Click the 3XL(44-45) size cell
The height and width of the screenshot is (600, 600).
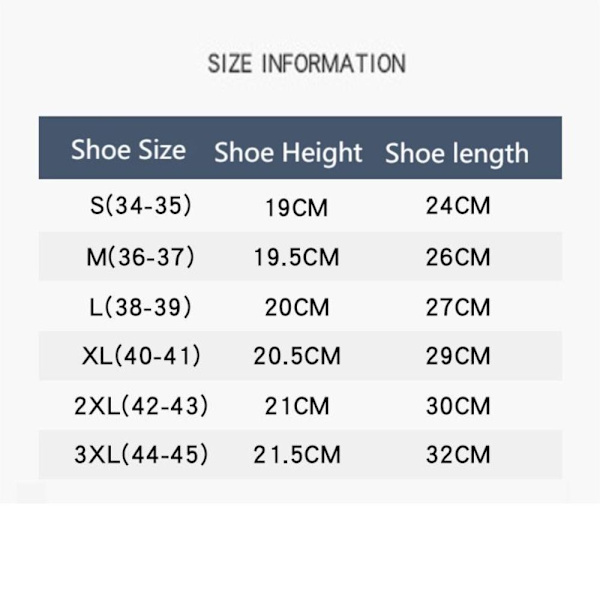pyautogui.click(x=140, y=454)
